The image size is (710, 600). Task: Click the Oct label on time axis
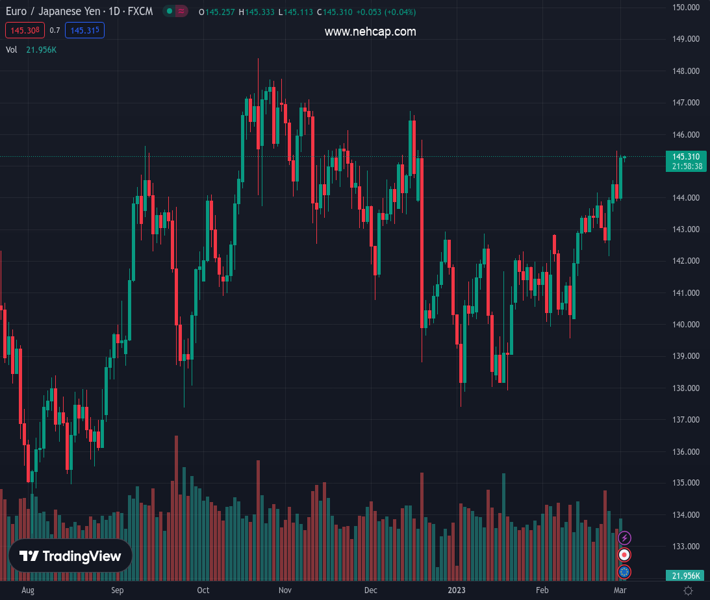[x=203, y=591]
